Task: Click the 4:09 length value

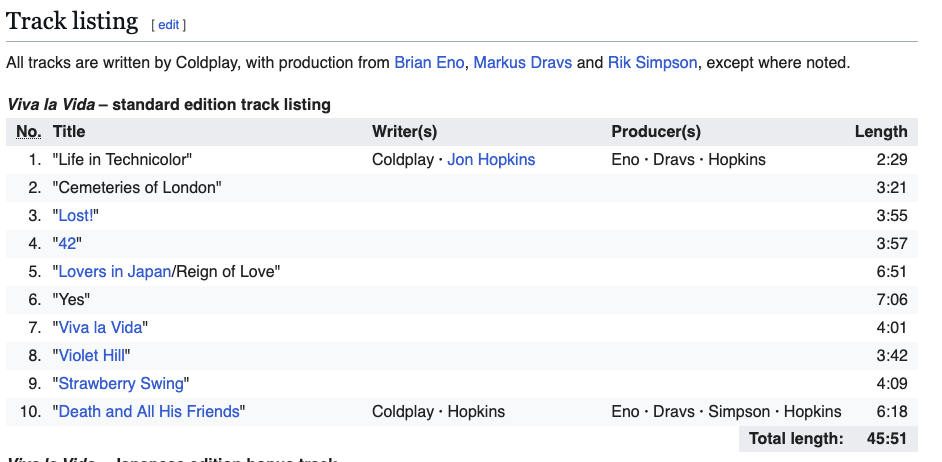Action: (892, 383)
